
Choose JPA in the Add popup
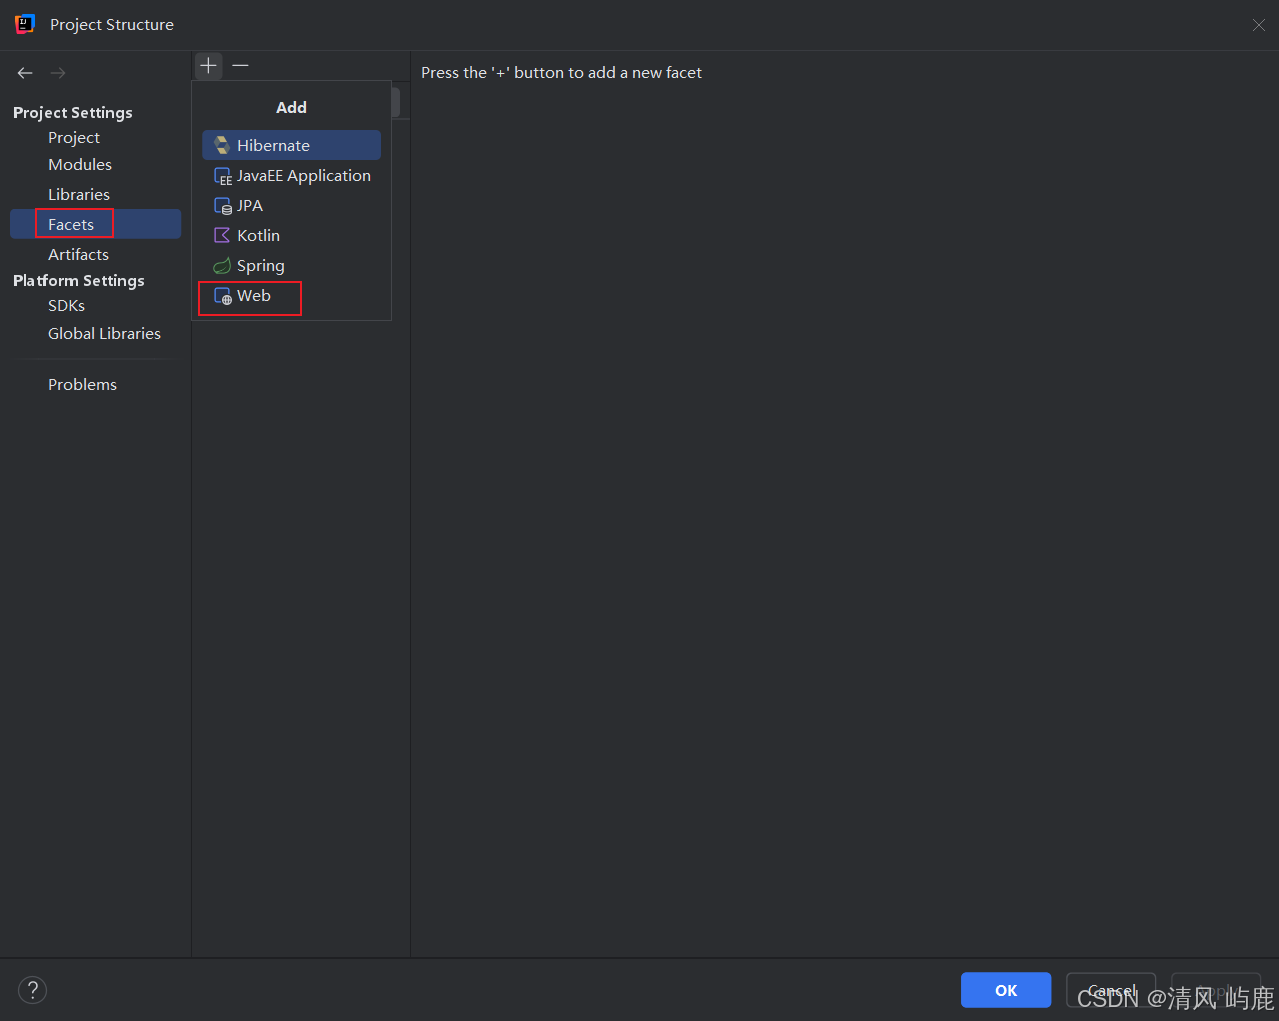tap(291, 205)
